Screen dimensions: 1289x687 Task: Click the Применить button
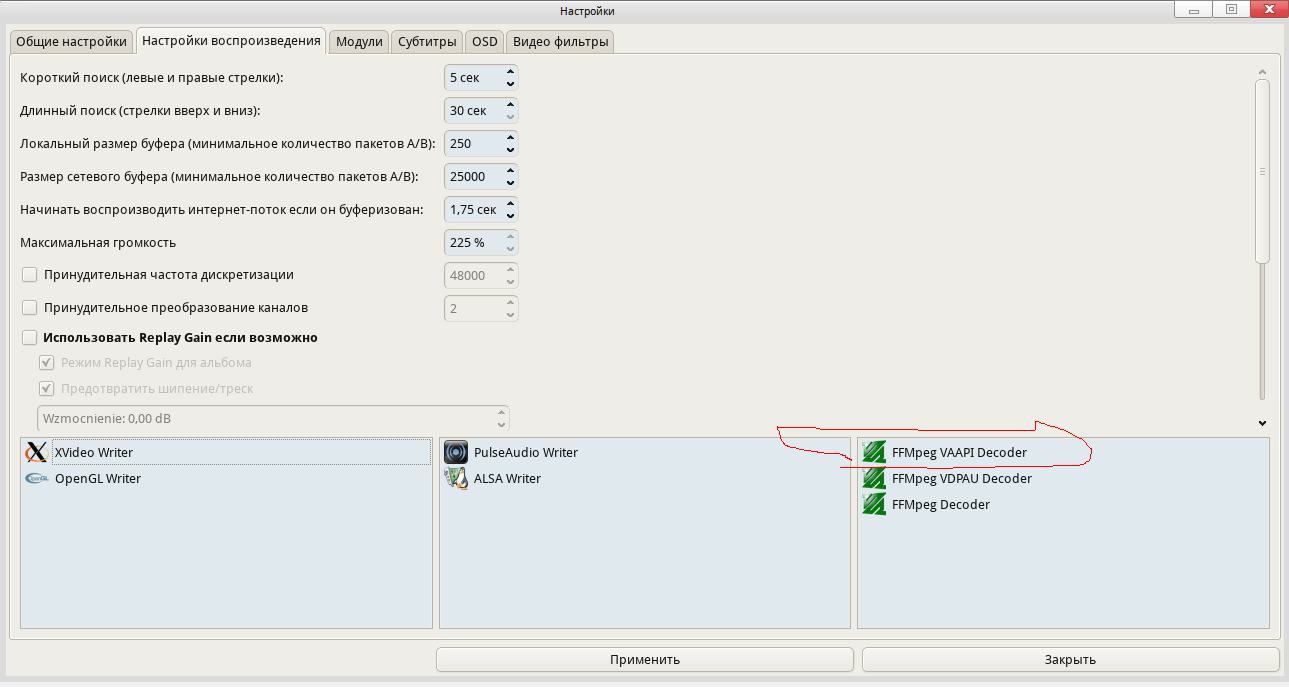pyautogui.click(x=645, y=659)
